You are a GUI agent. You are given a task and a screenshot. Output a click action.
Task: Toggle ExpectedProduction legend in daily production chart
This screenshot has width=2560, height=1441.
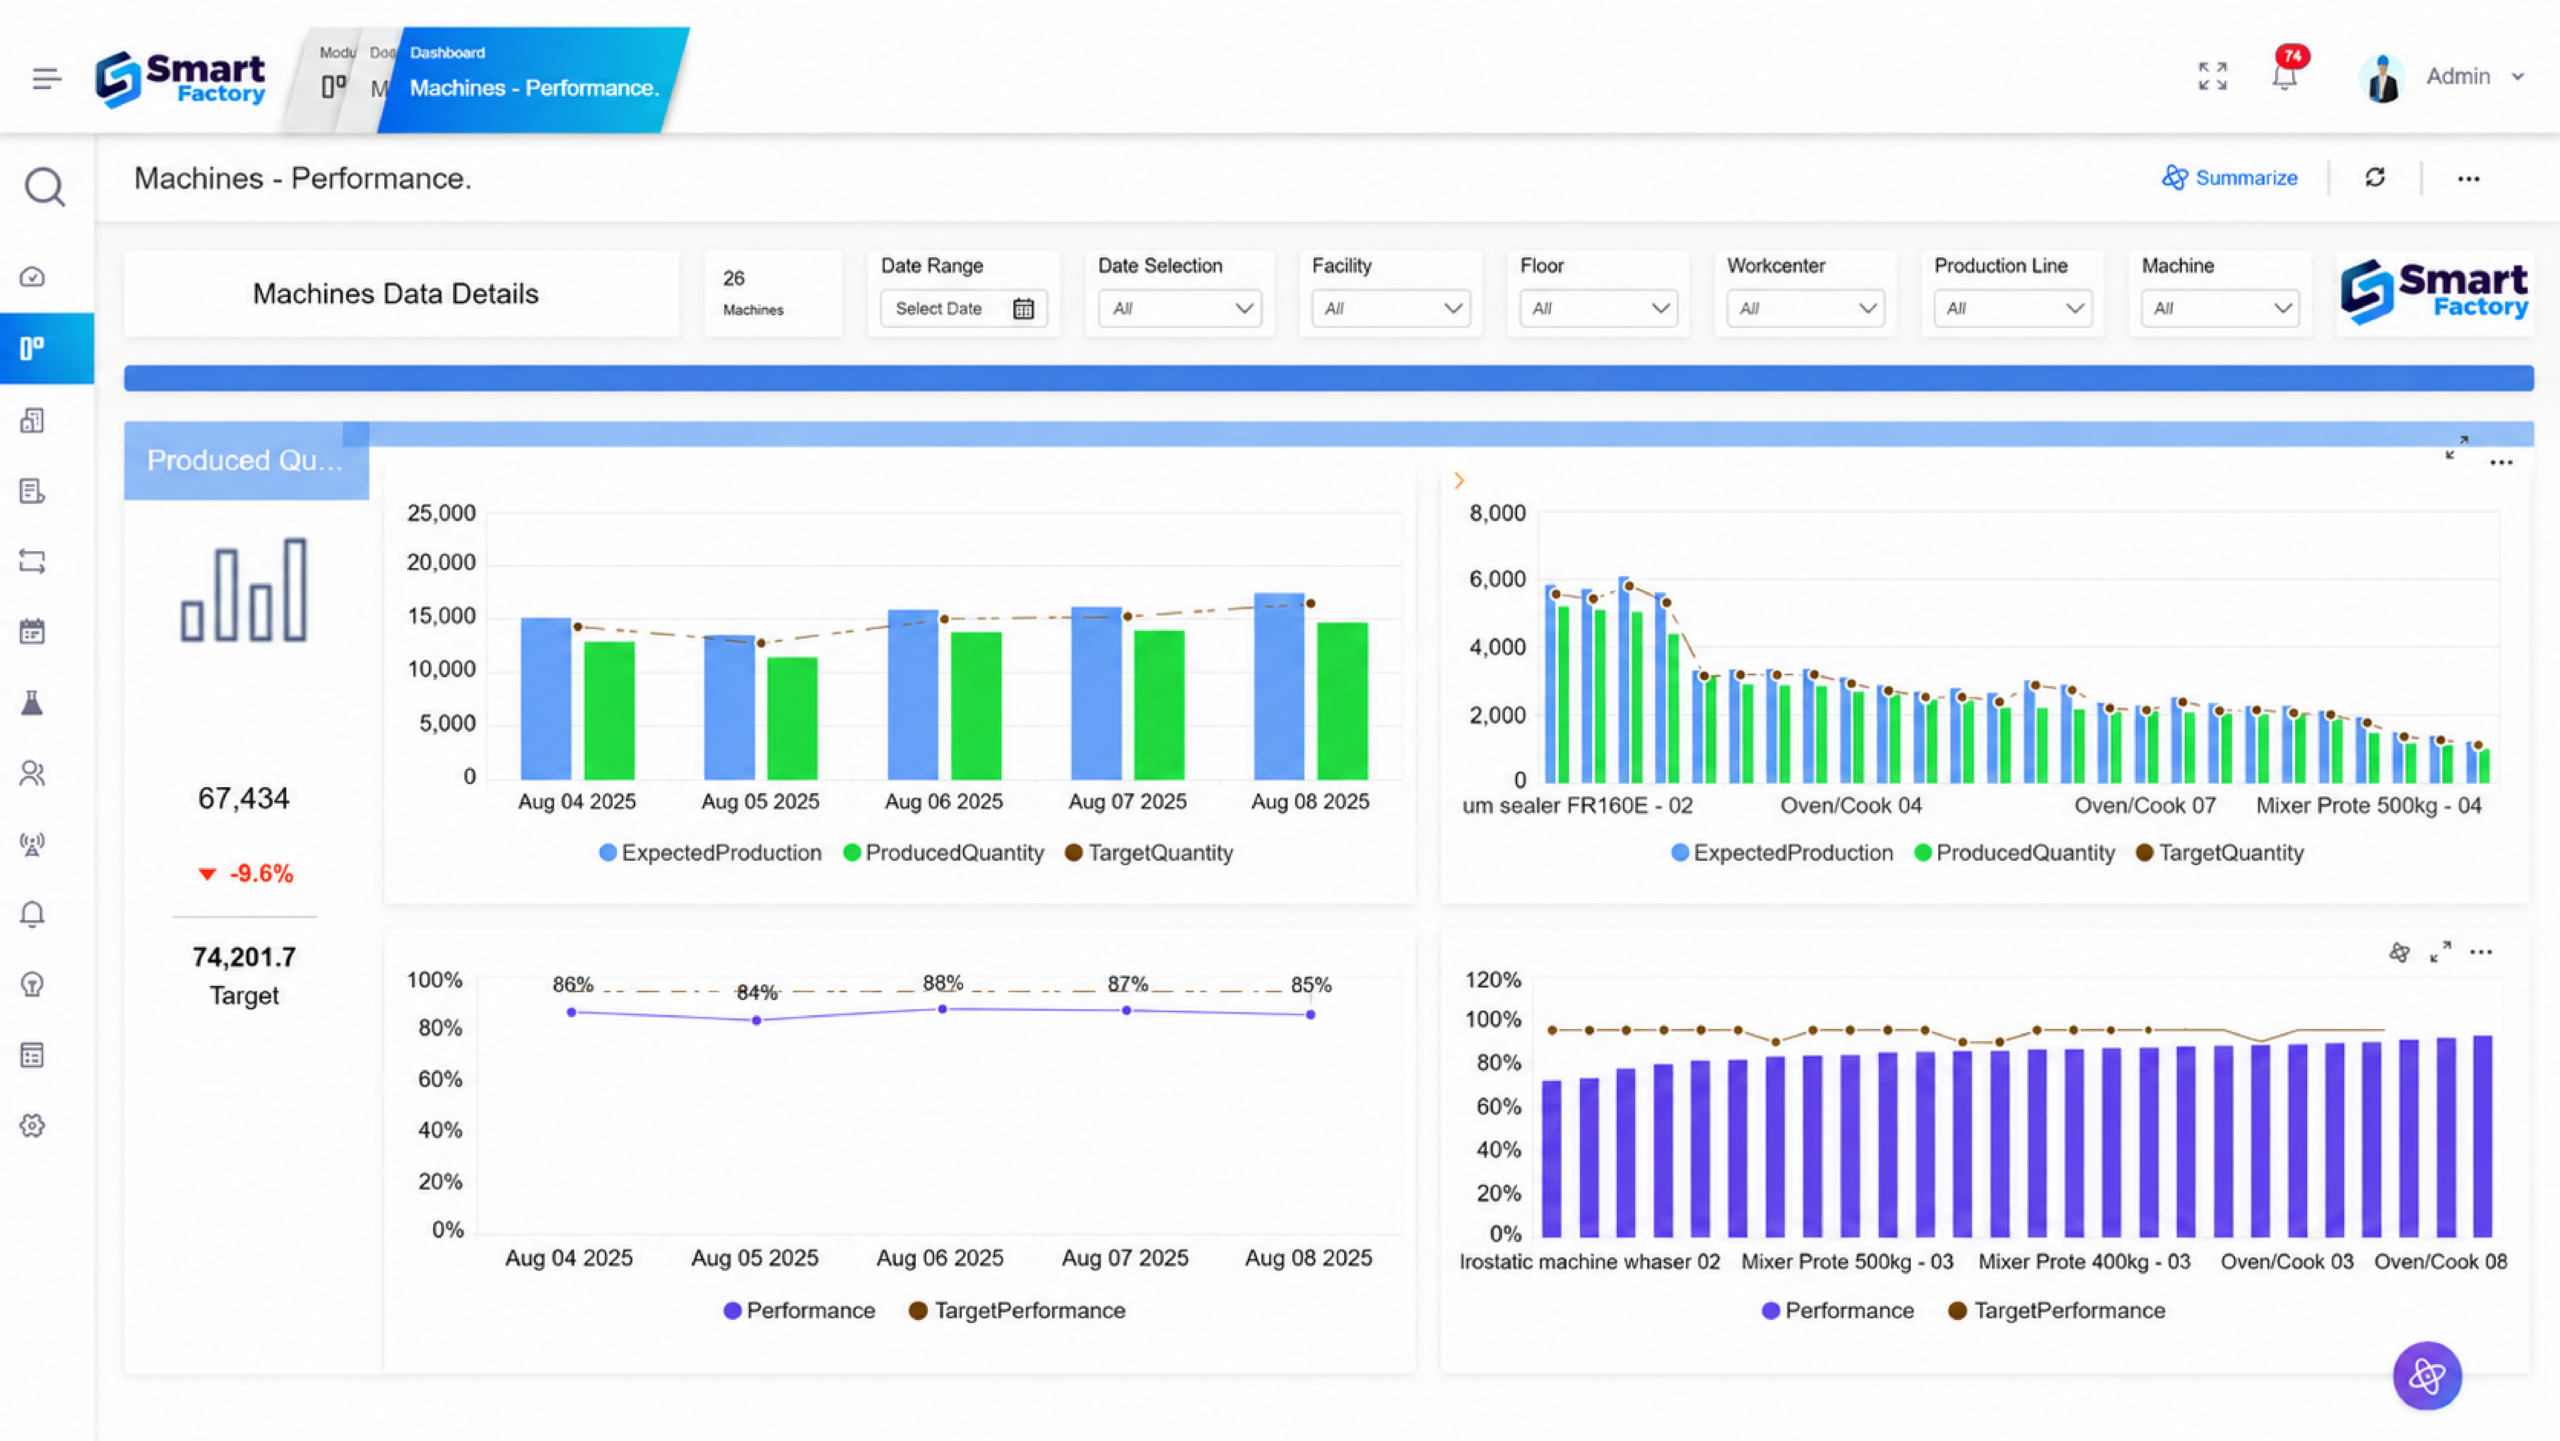710,853
